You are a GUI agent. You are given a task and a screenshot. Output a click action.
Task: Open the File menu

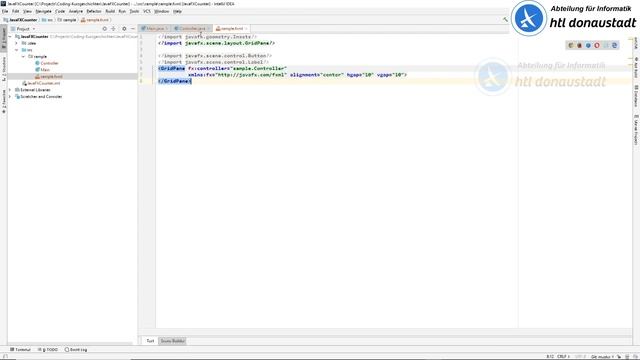pyautogui.click(x=5, y=11)
